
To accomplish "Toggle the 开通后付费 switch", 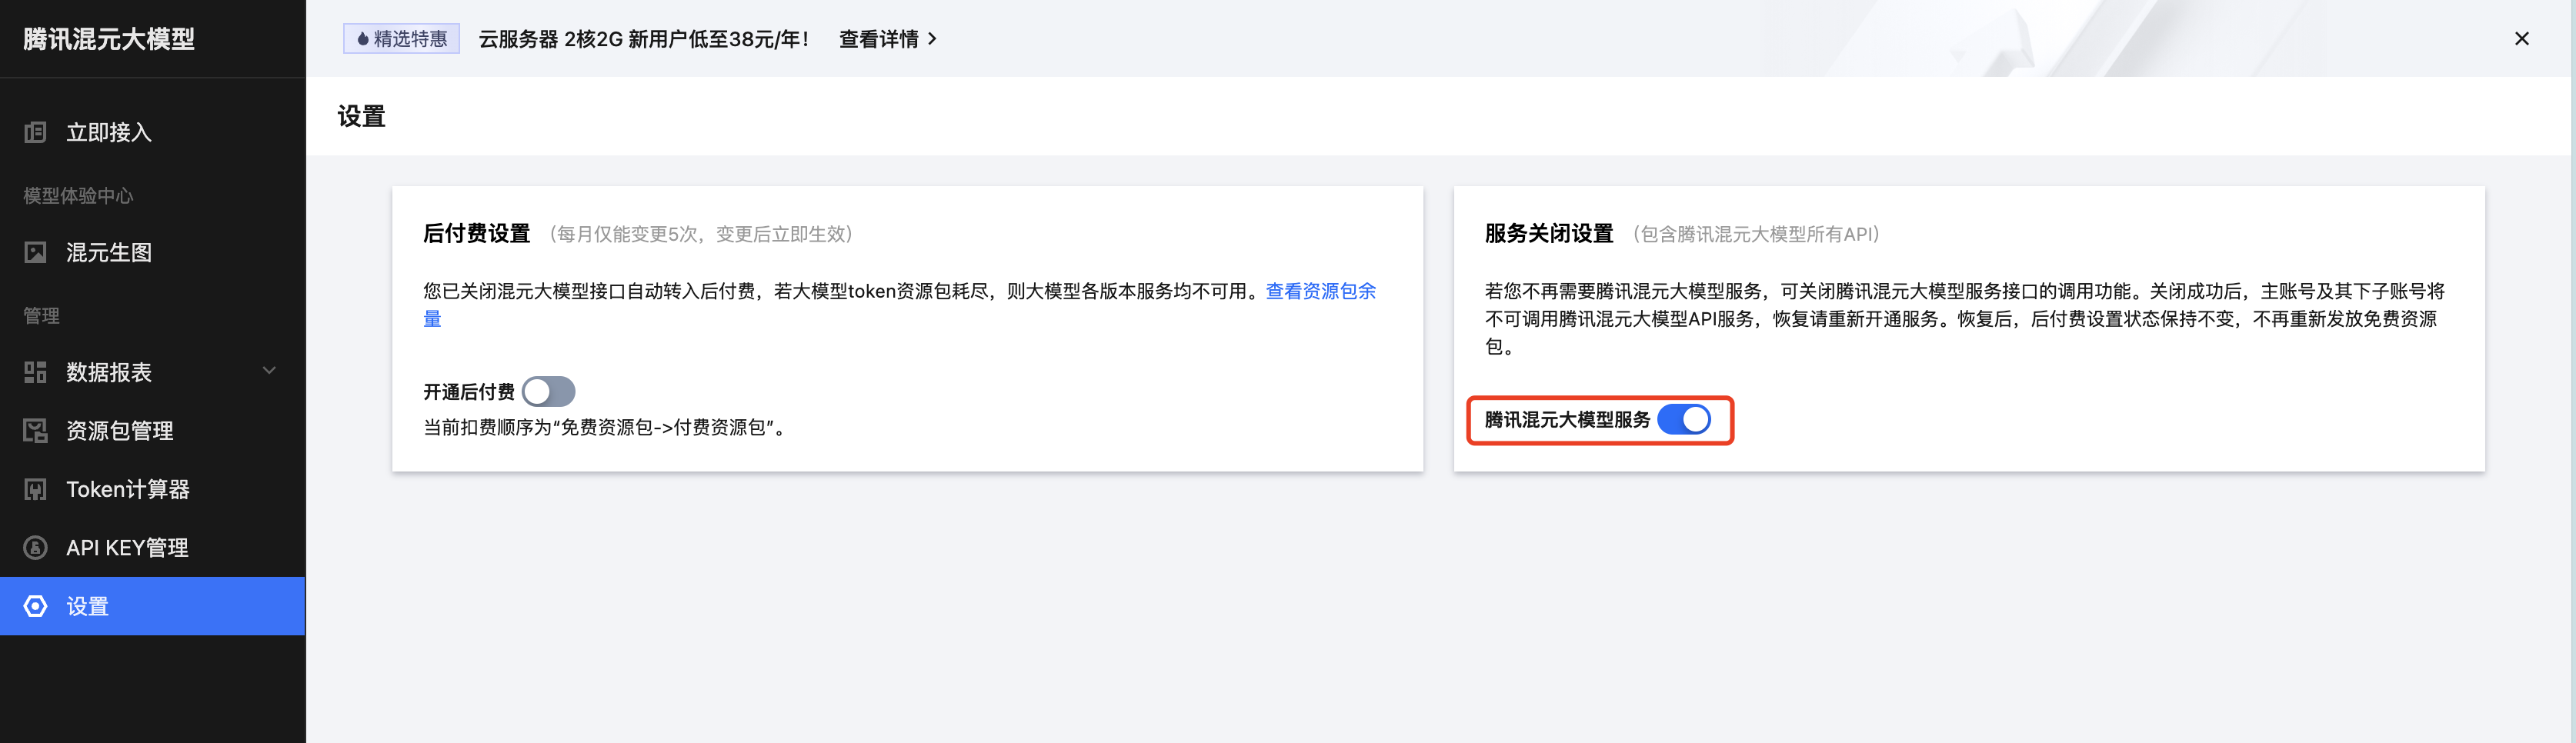I will 548,391.
